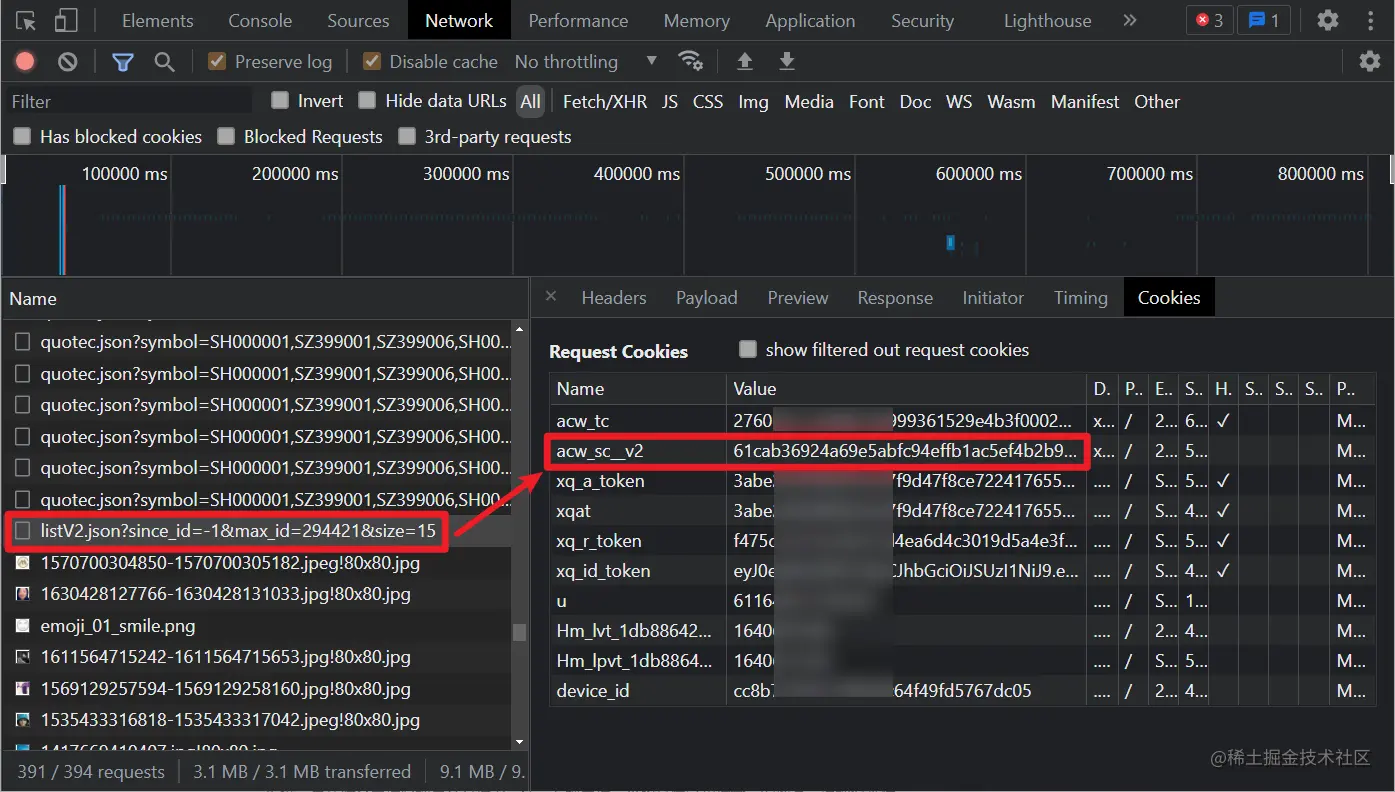
Task: Filter requests by Doc type
Action: tap(915, 101)
